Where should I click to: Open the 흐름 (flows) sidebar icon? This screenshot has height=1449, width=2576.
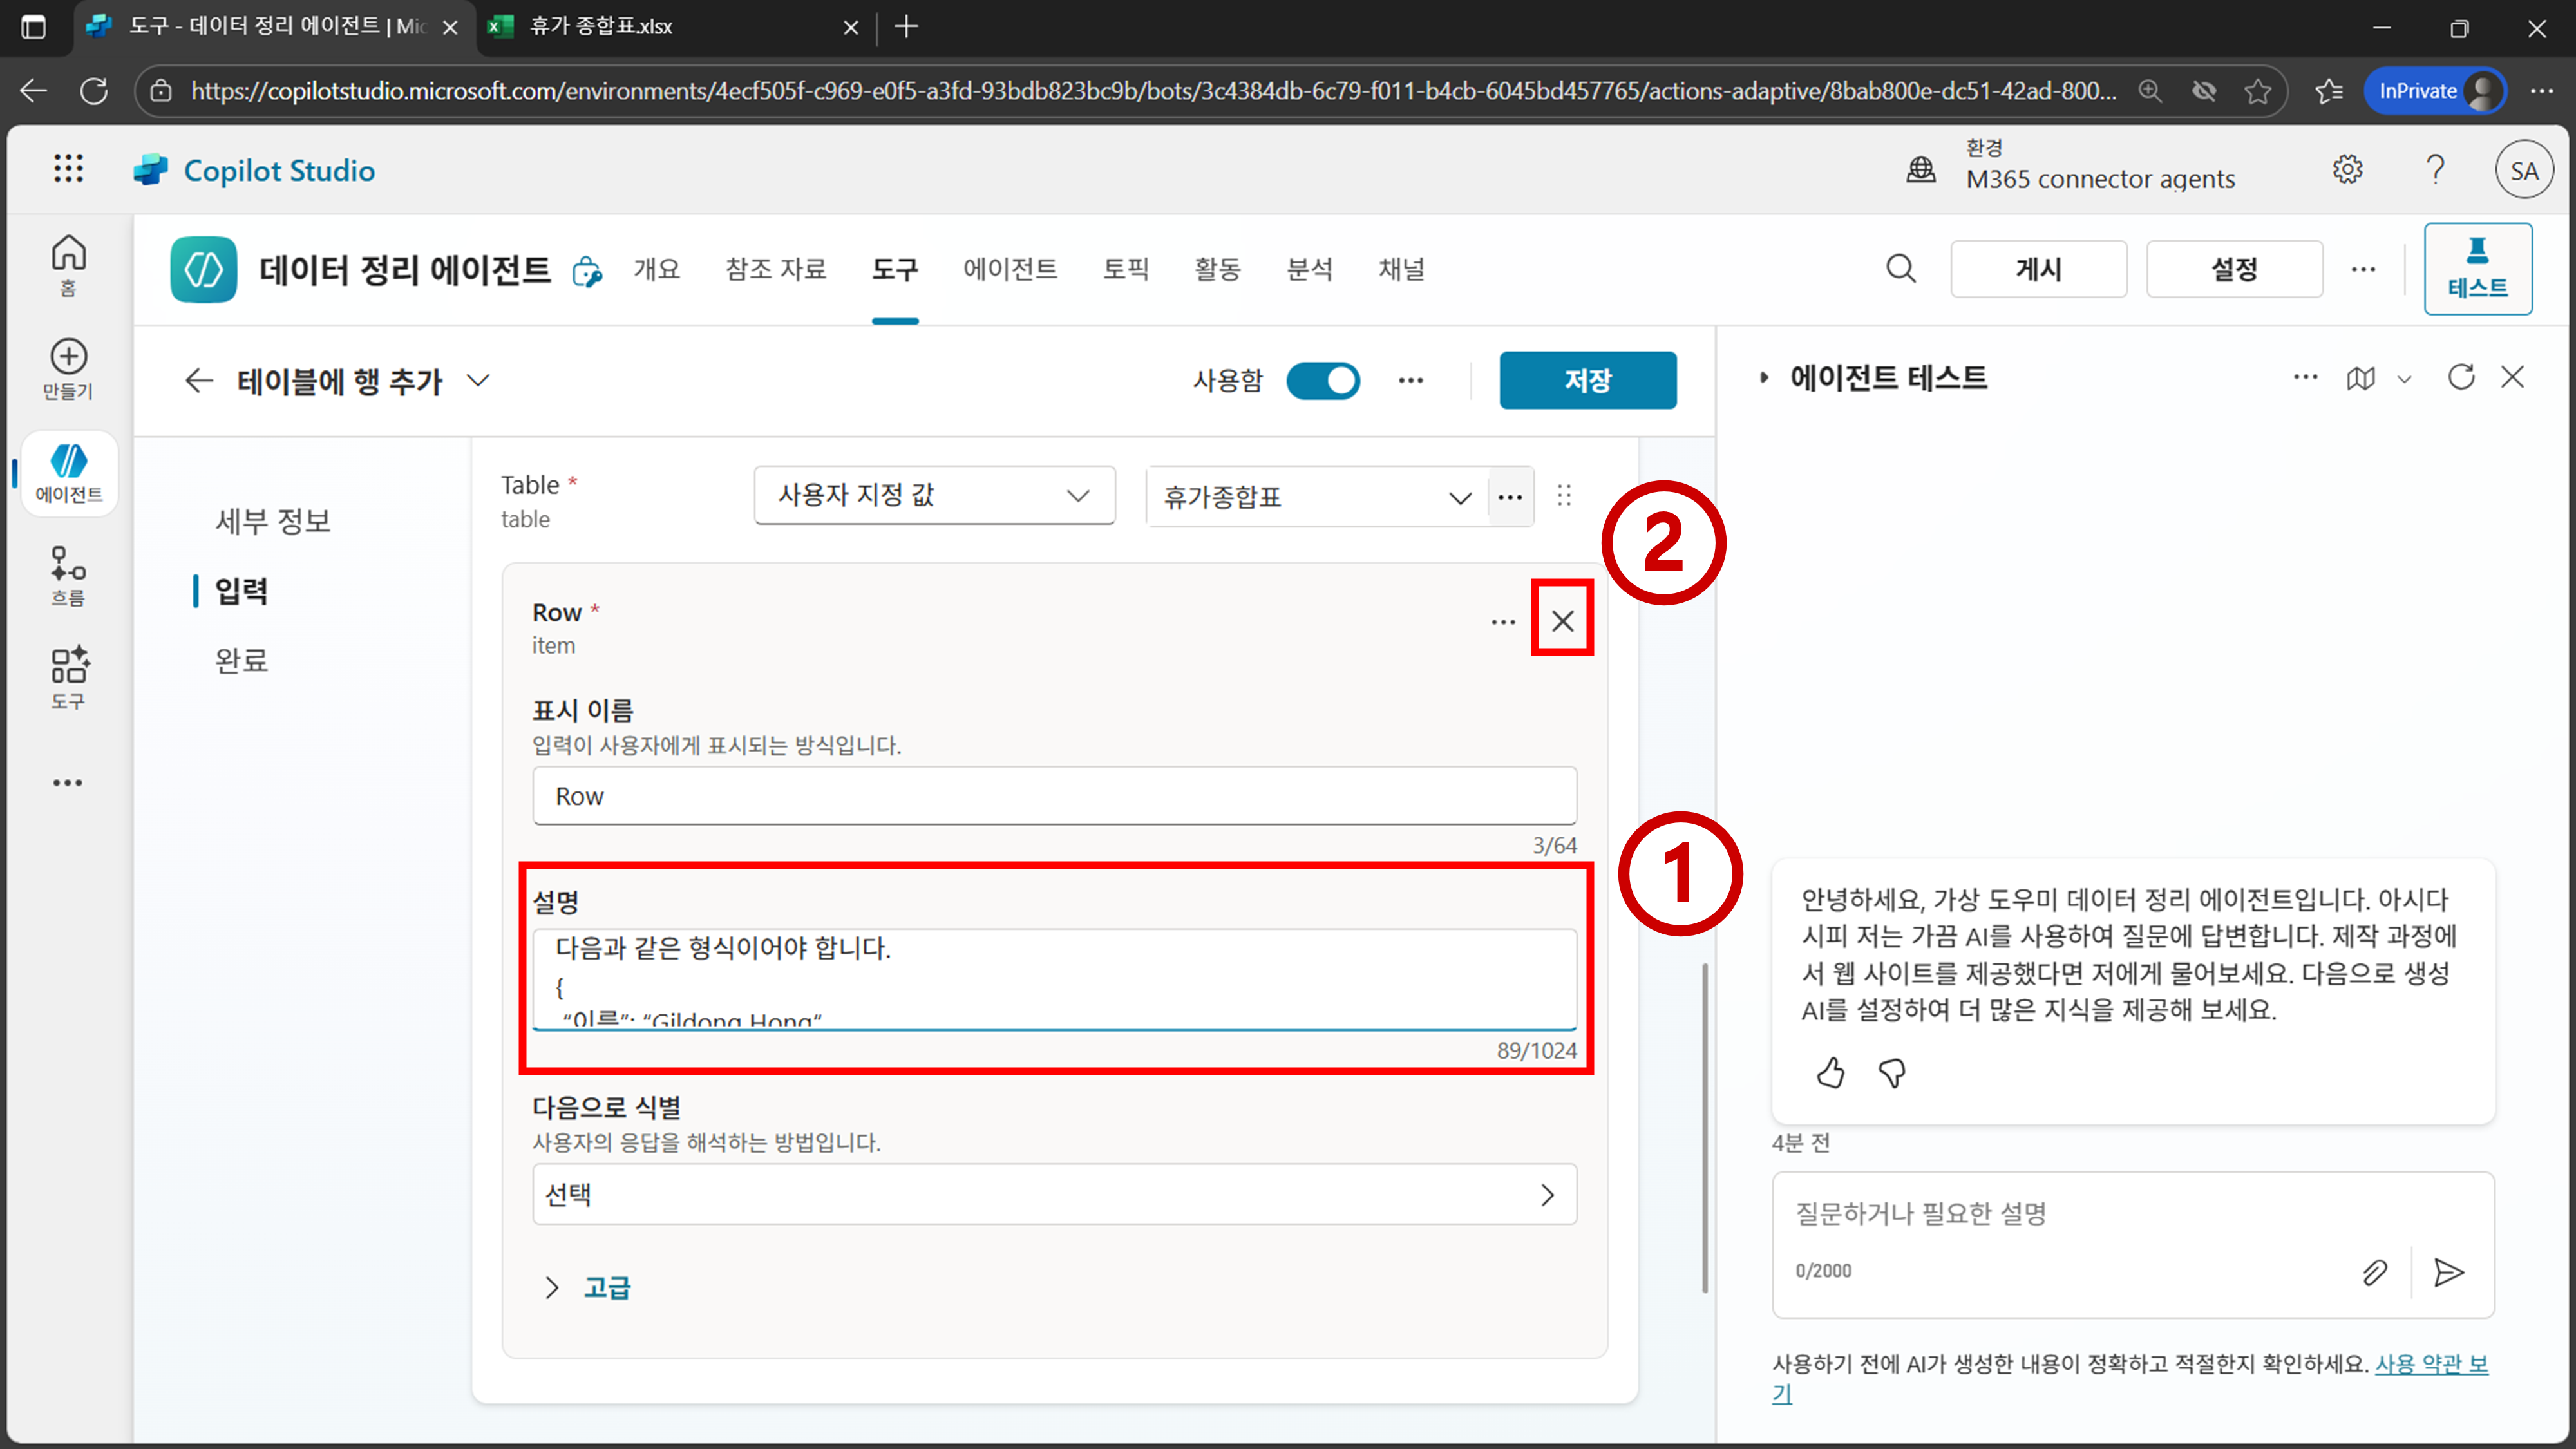coord(68,575)
